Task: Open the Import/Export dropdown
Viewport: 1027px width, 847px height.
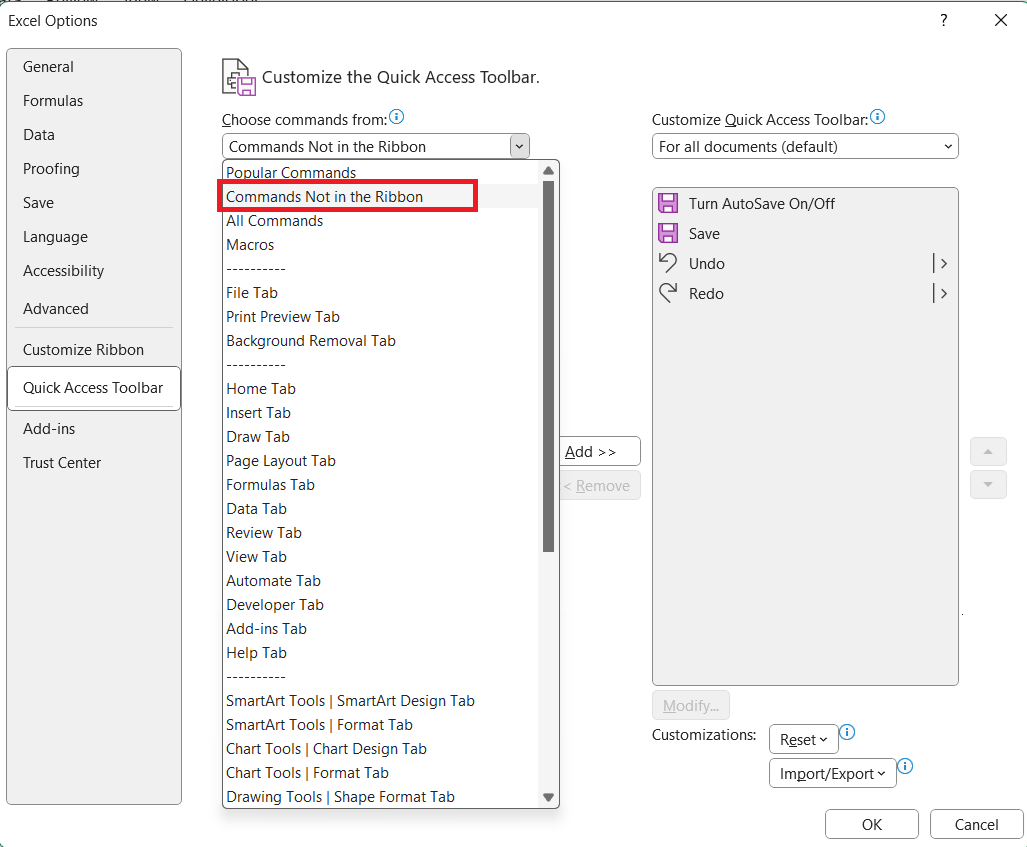Action: pos(832,773)
